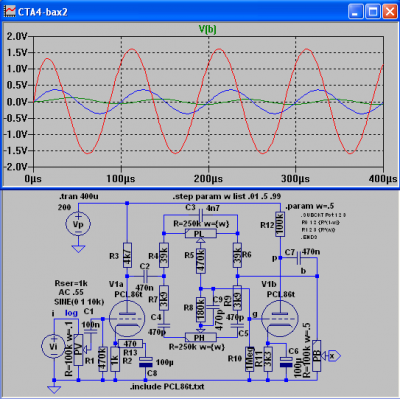
Task: Click the 1.5V vertical axis label
Action: (x=16, y=52)
